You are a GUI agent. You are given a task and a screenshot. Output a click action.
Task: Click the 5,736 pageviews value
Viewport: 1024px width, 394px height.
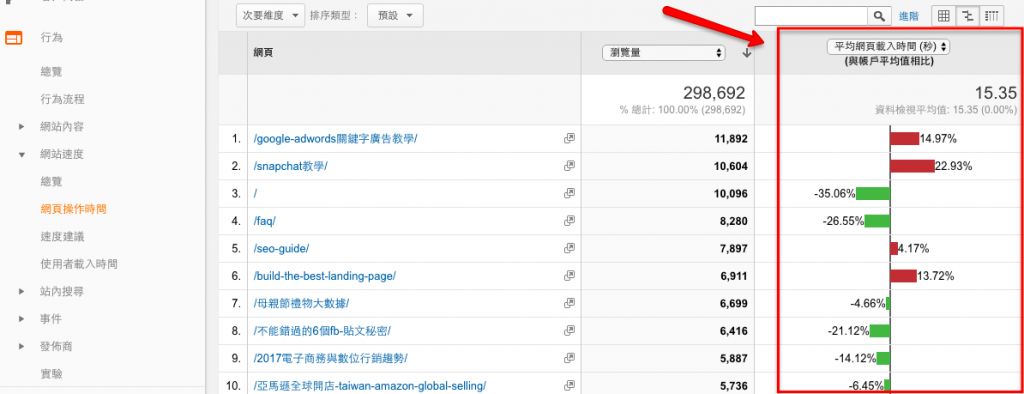733,386
